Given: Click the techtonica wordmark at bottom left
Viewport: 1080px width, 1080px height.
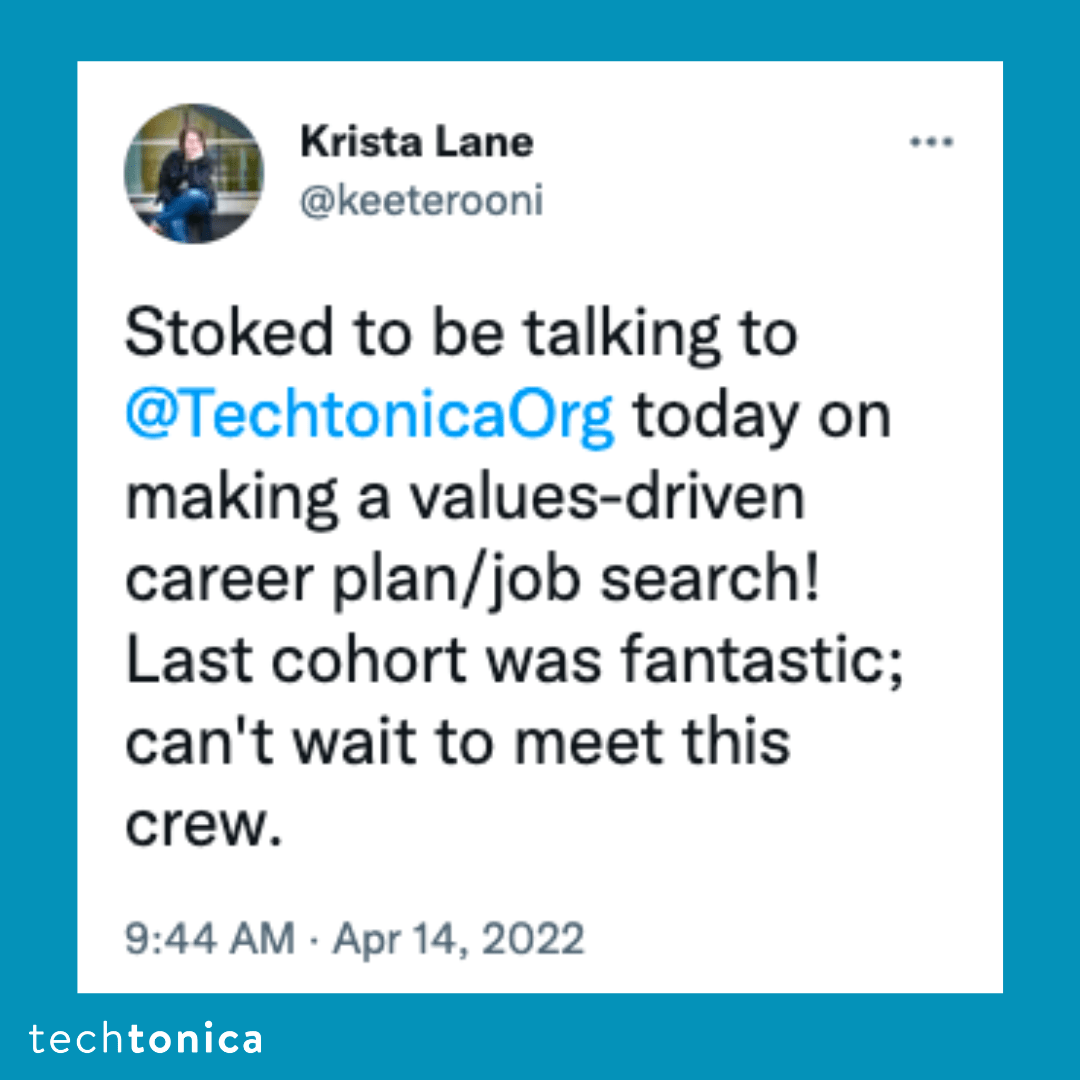Looking at the screenshot, I should click(146, 1039).
